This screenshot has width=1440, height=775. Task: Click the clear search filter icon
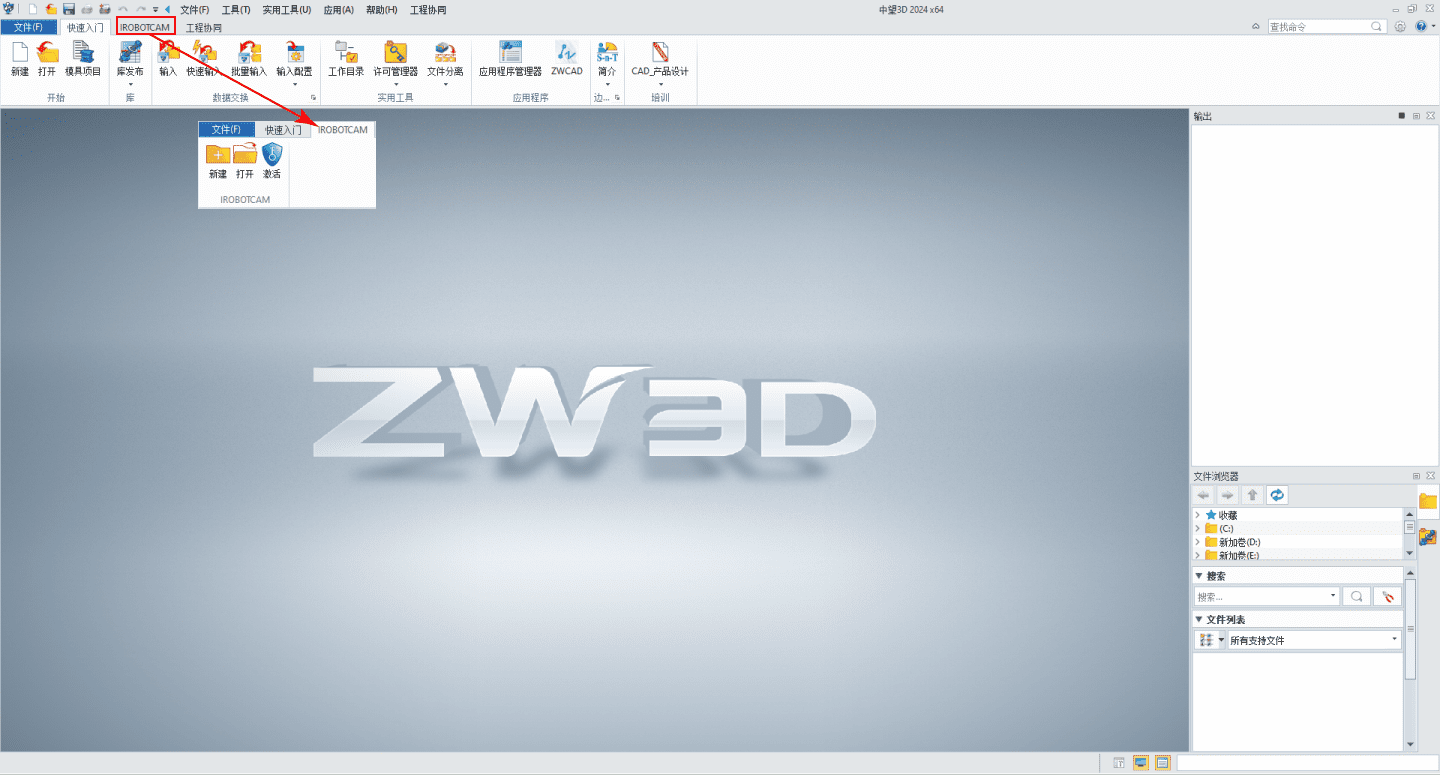click(x=1387, y=596)
